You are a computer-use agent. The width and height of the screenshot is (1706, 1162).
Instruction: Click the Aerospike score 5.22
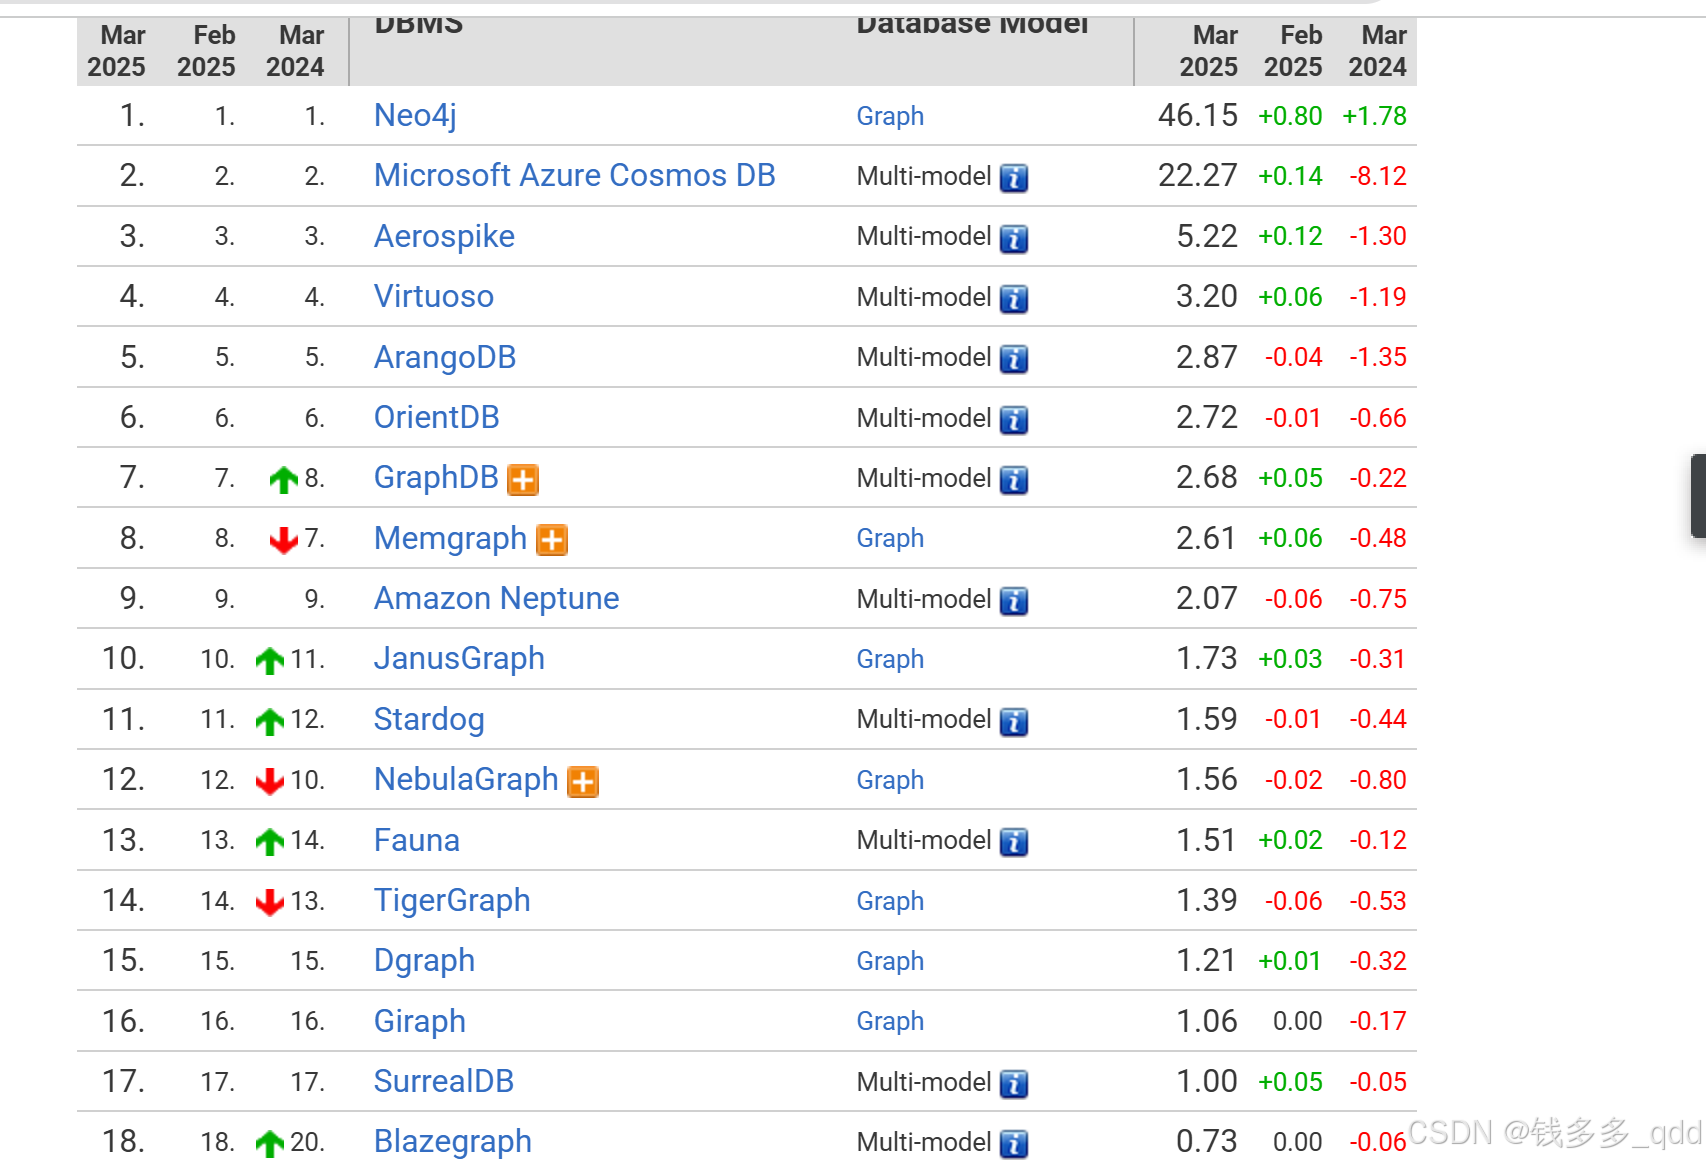(x=1207, y=237)
